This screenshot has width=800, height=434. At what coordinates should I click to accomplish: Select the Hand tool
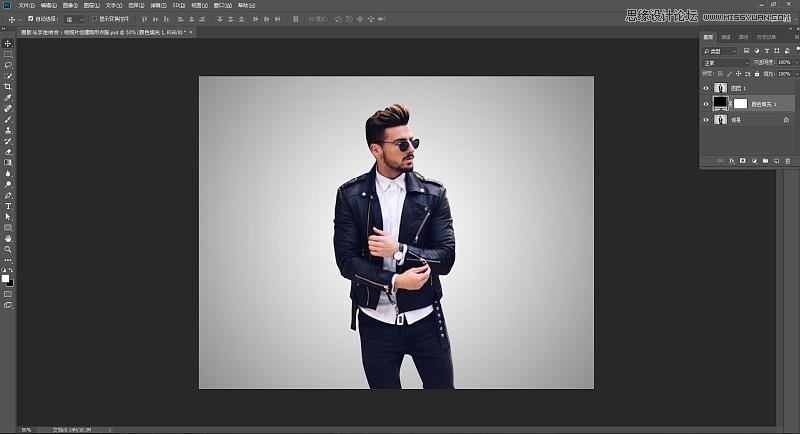[8, 238]
